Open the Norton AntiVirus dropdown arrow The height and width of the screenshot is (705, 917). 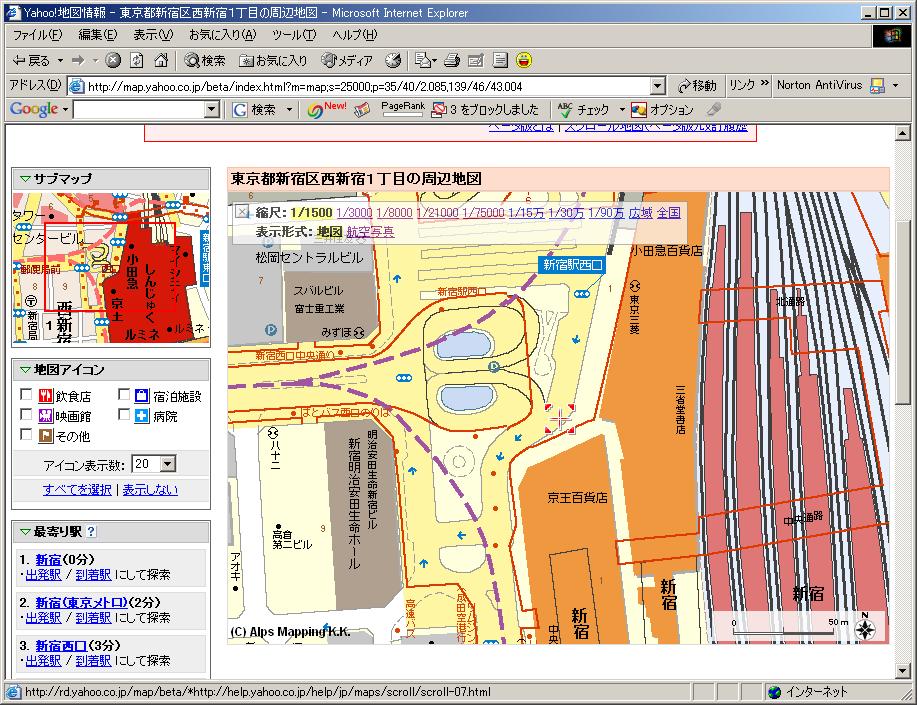point(895,86)
